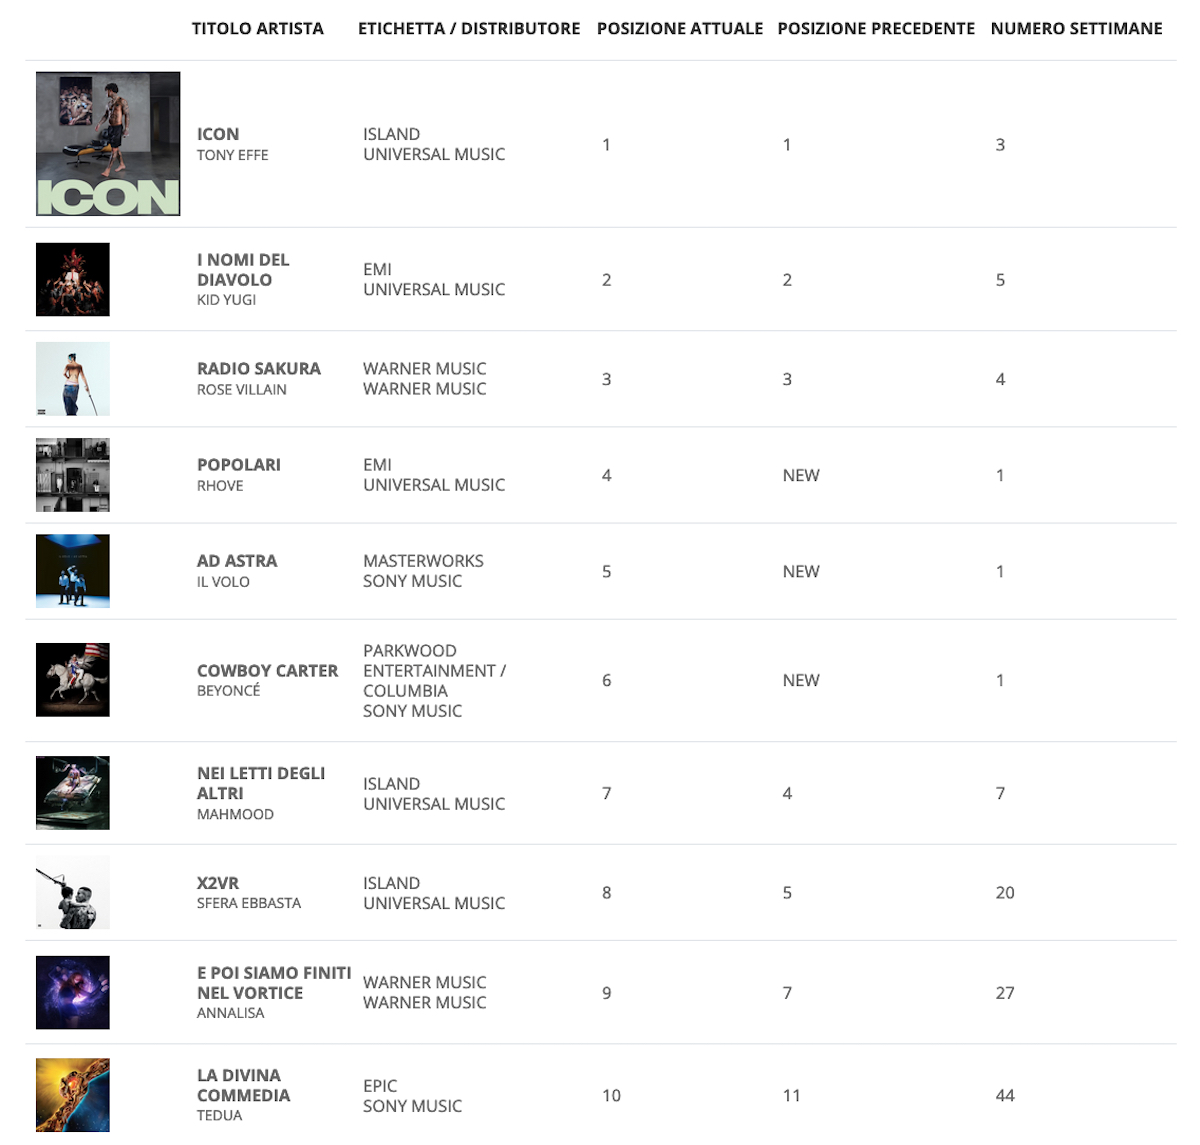The width and height of the screenshot is (1200, 1145).
Task: Open the X2VR album cover thumbnail
Action: [73, 892]
